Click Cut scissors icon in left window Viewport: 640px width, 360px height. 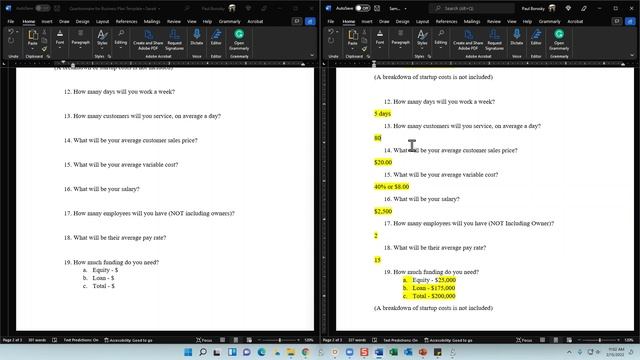[44, 32]
